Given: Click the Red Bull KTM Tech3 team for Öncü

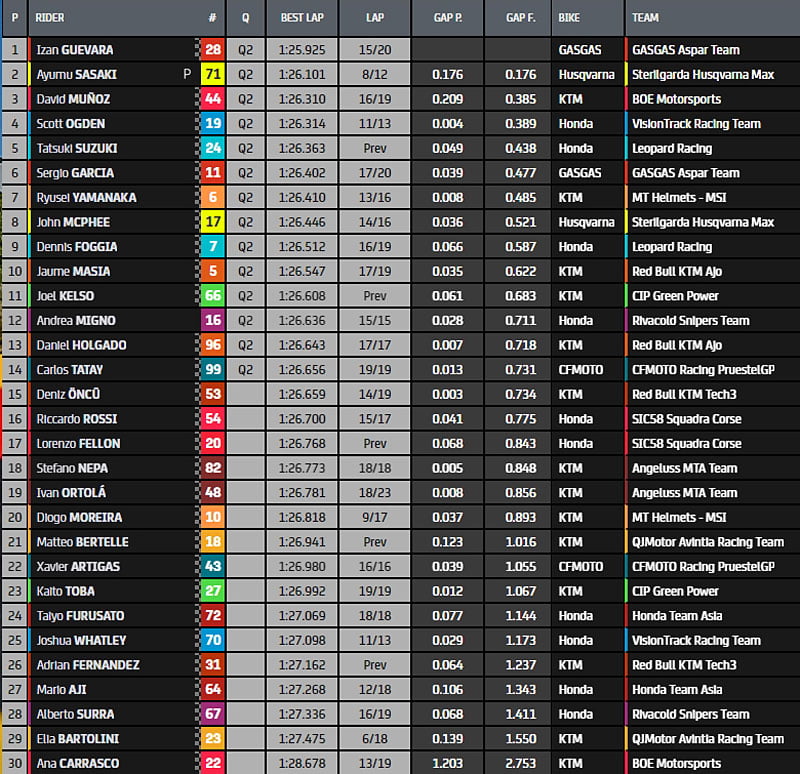Looking at the screenshot, I should coord(684,394).
